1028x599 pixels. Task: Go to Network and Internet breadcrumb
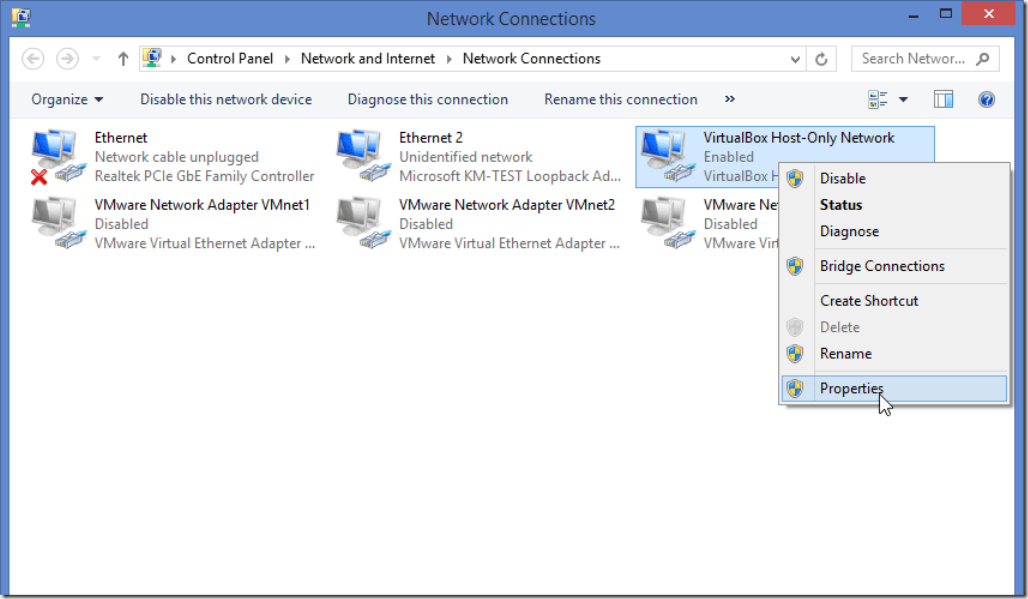pos(368,59)
